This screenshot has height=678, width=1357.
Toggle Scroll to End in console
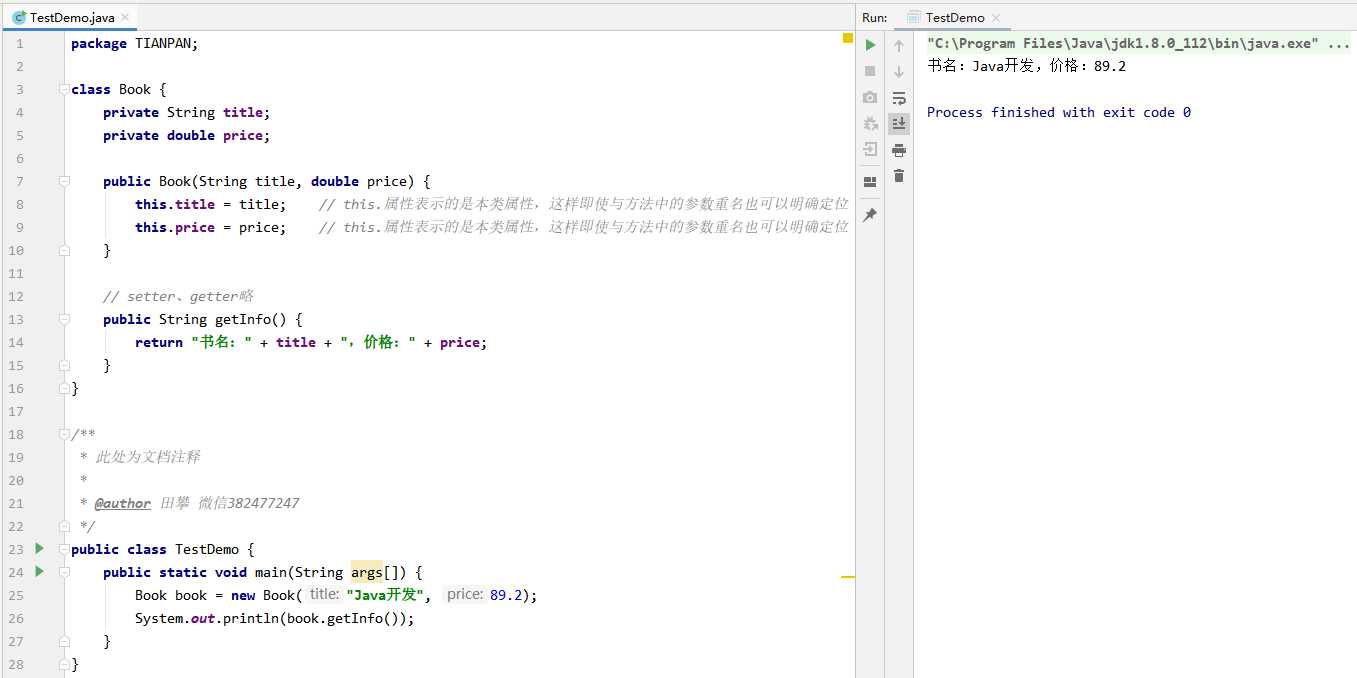click(899, 124)
